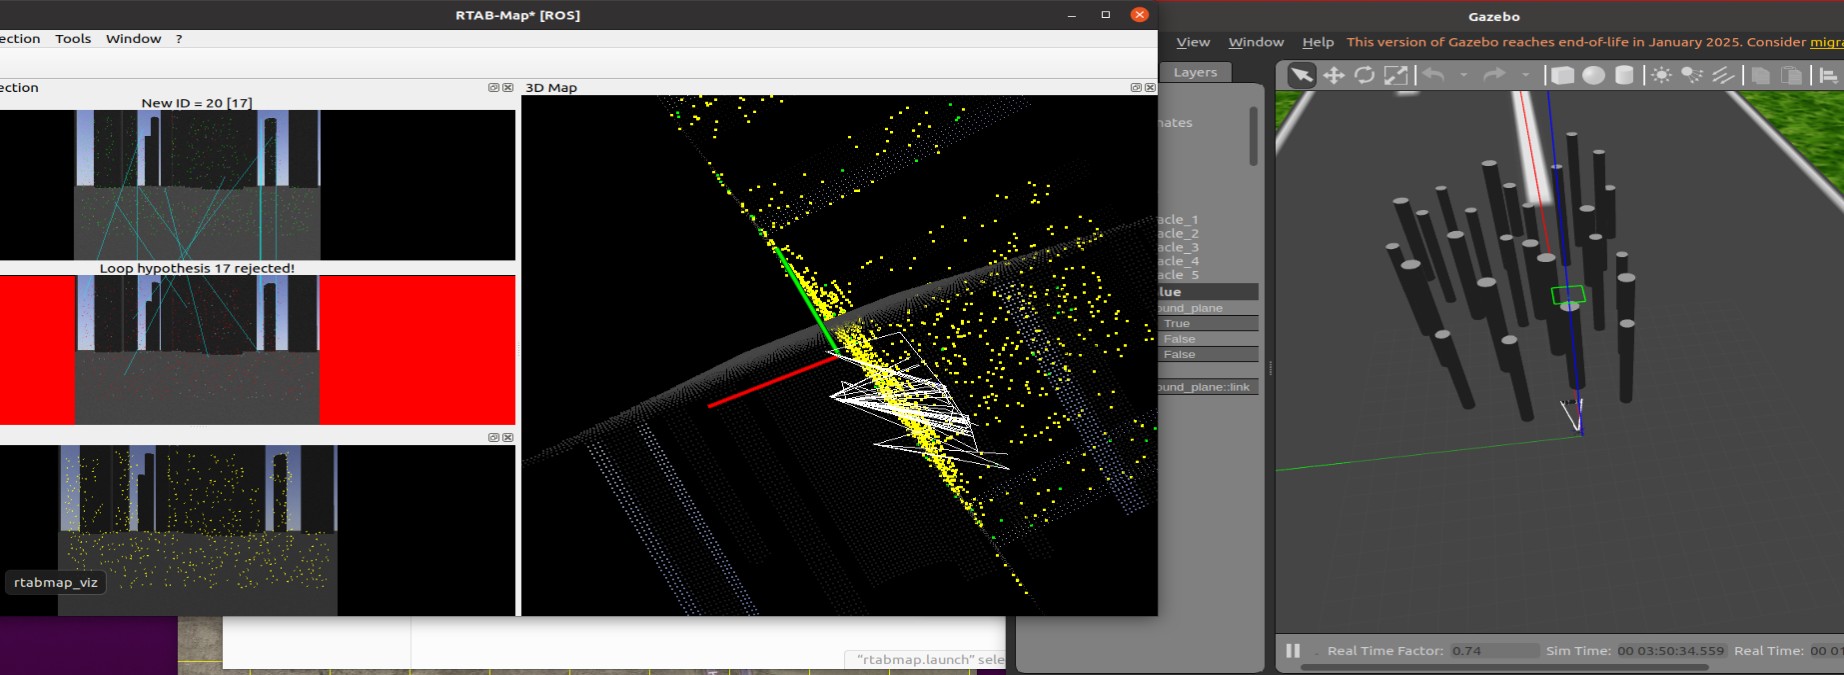This screenshot has width=1844, height=675.
Task: Insert a box shape in Gazebo
Action: click(x=1562, y=75)
